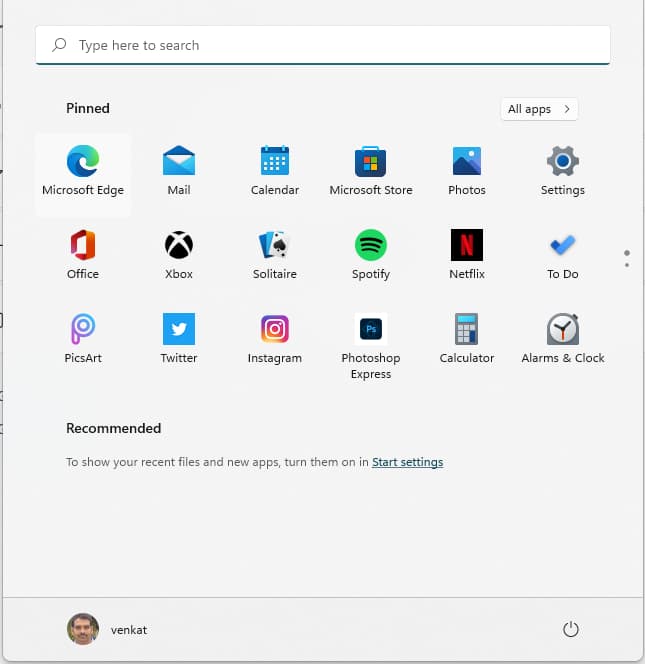Open the To Do app
The image size is (645, 664).
562,255
